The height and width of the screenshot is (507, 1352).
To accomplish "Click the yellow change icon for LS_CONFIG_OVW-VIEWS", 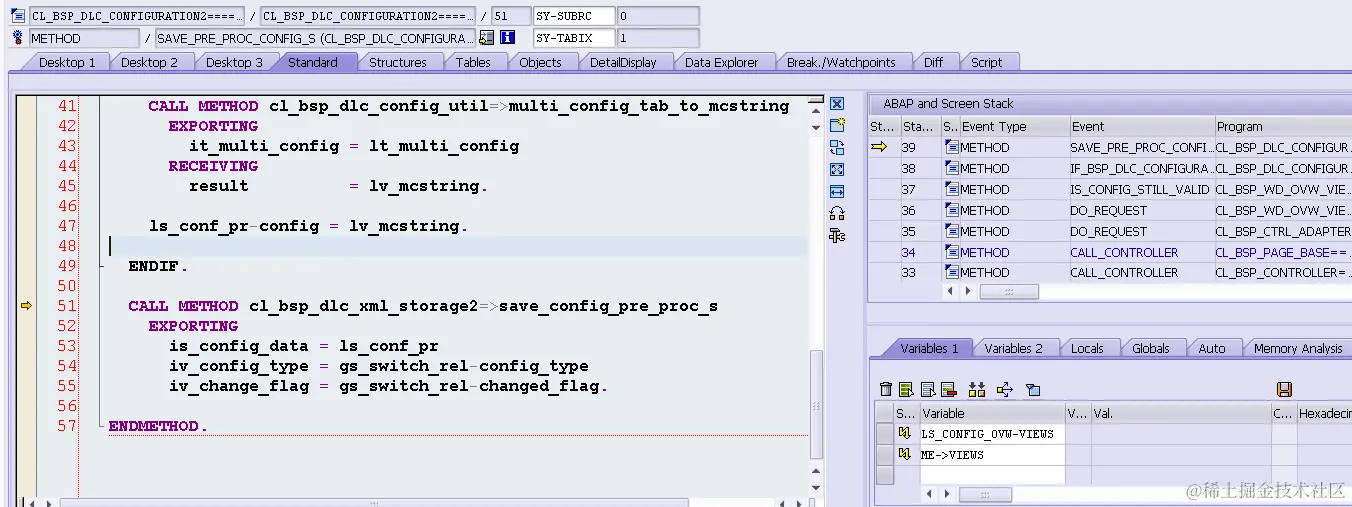I will click(904, 434).
